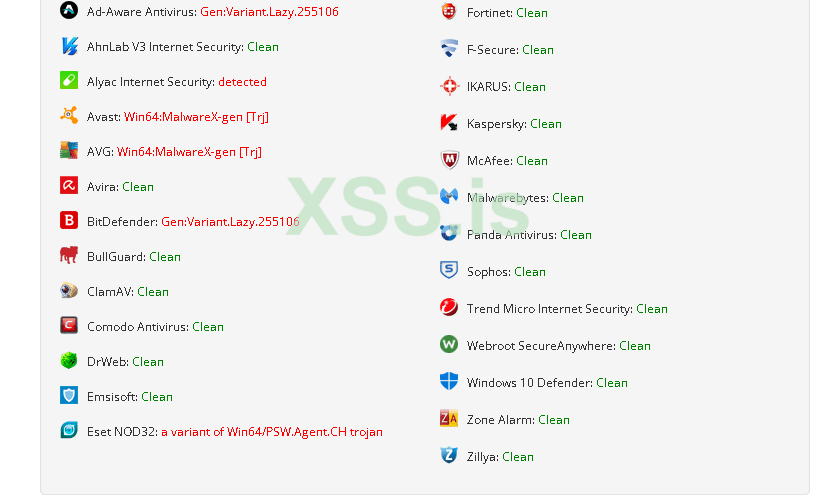The image size is (815, 502).
Task: Click the Kaspersky red K icon
Action: [449, 123]
